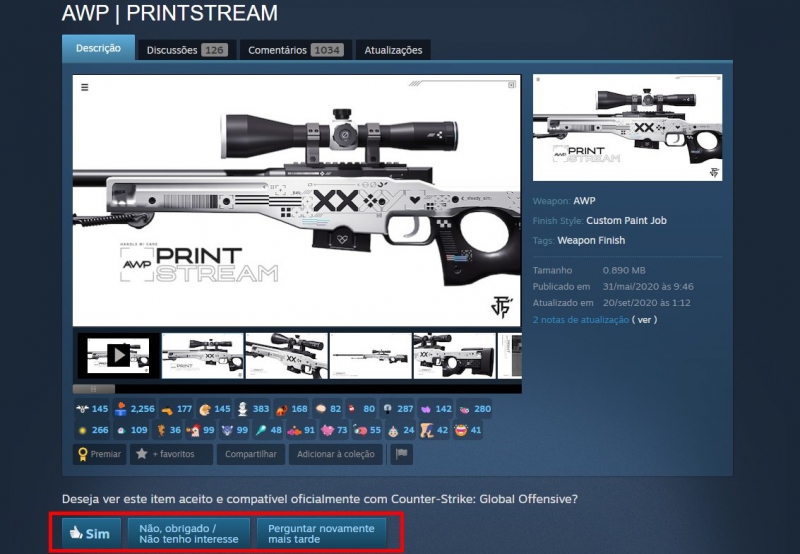Switch to the Discussões tab
Viewport: 800px width, 554px height.
187,50
